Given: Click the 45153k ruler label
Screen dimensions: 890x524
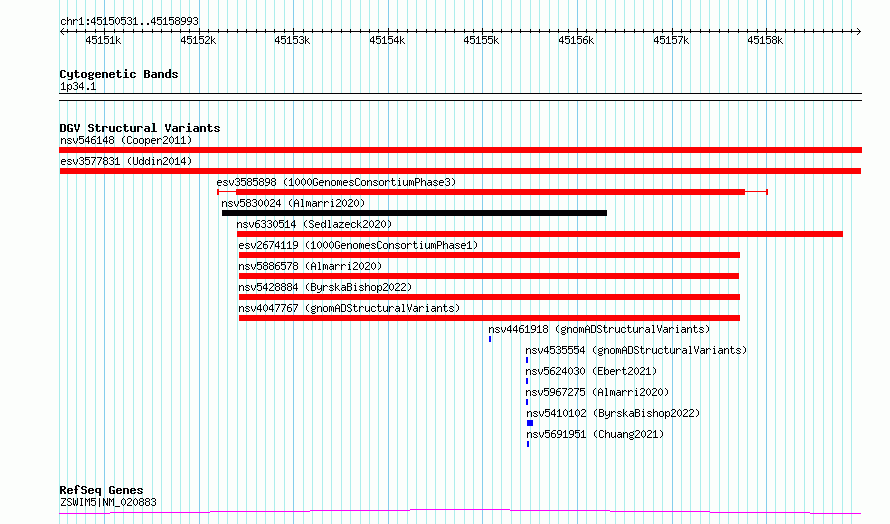Looking at the screenshot, I should 292,40.
